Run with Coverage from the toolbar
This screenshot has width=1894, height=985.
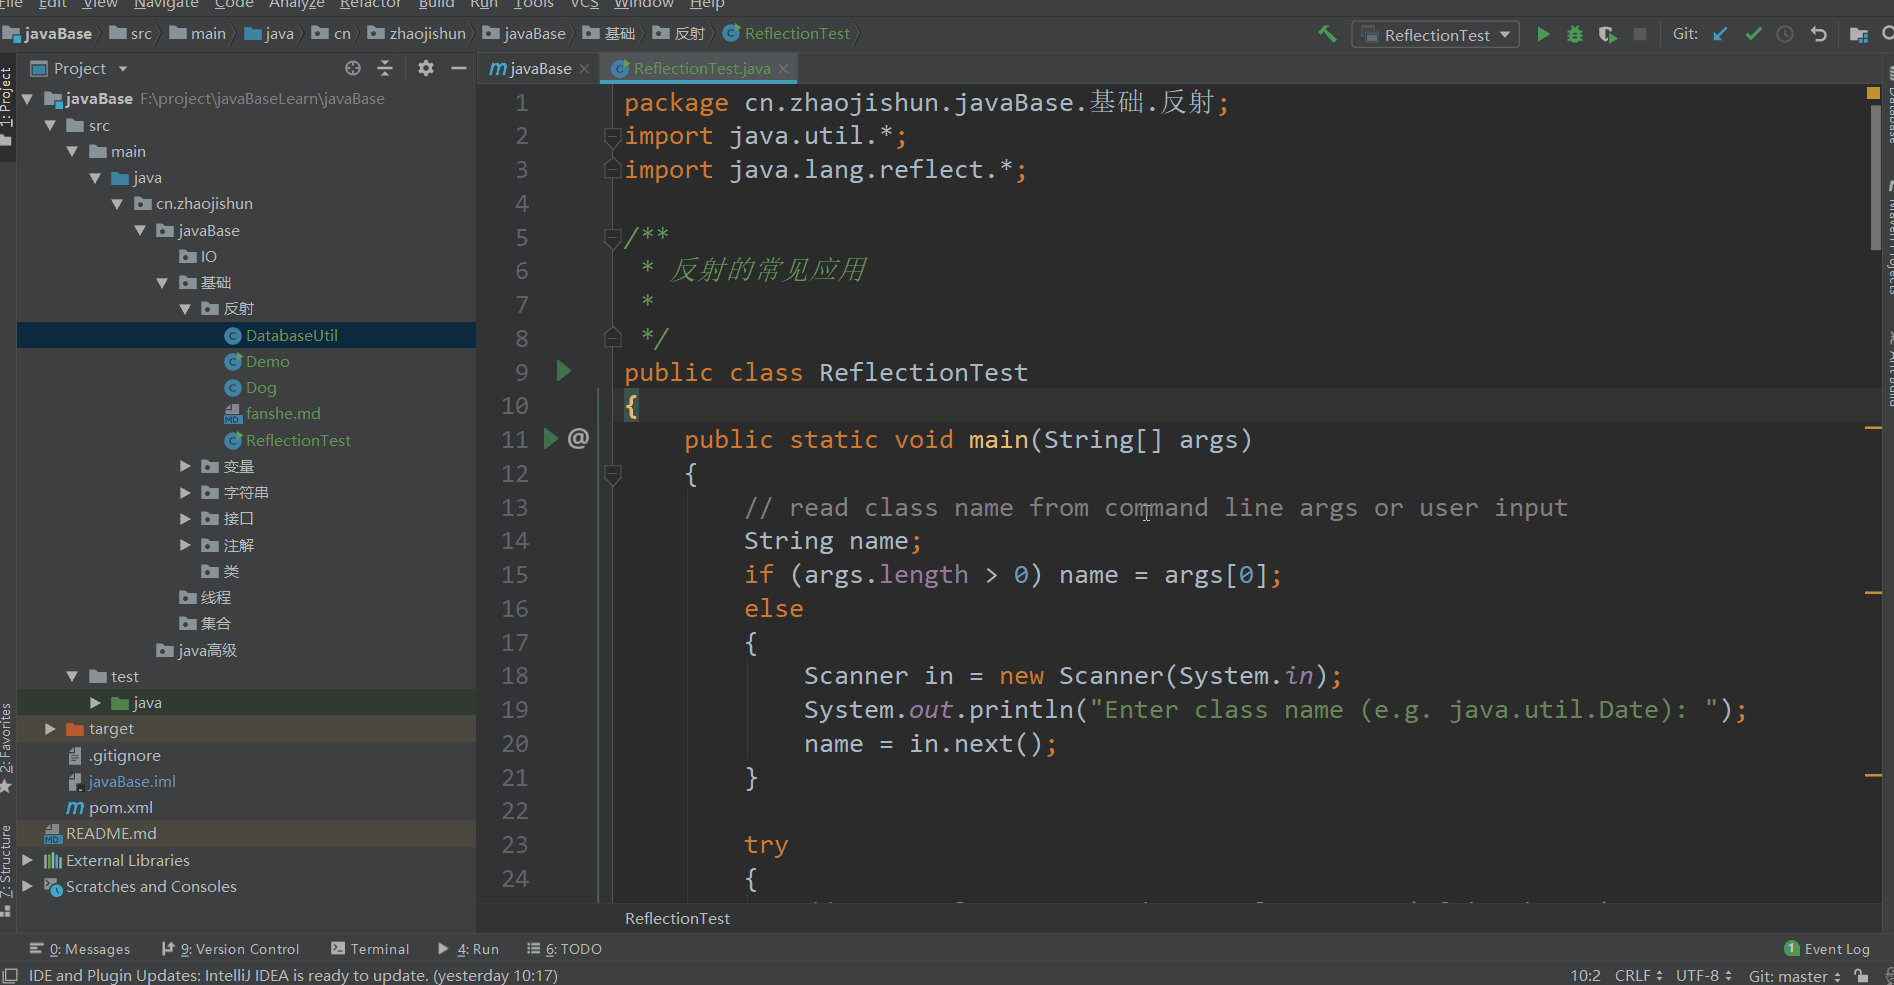1607,35
